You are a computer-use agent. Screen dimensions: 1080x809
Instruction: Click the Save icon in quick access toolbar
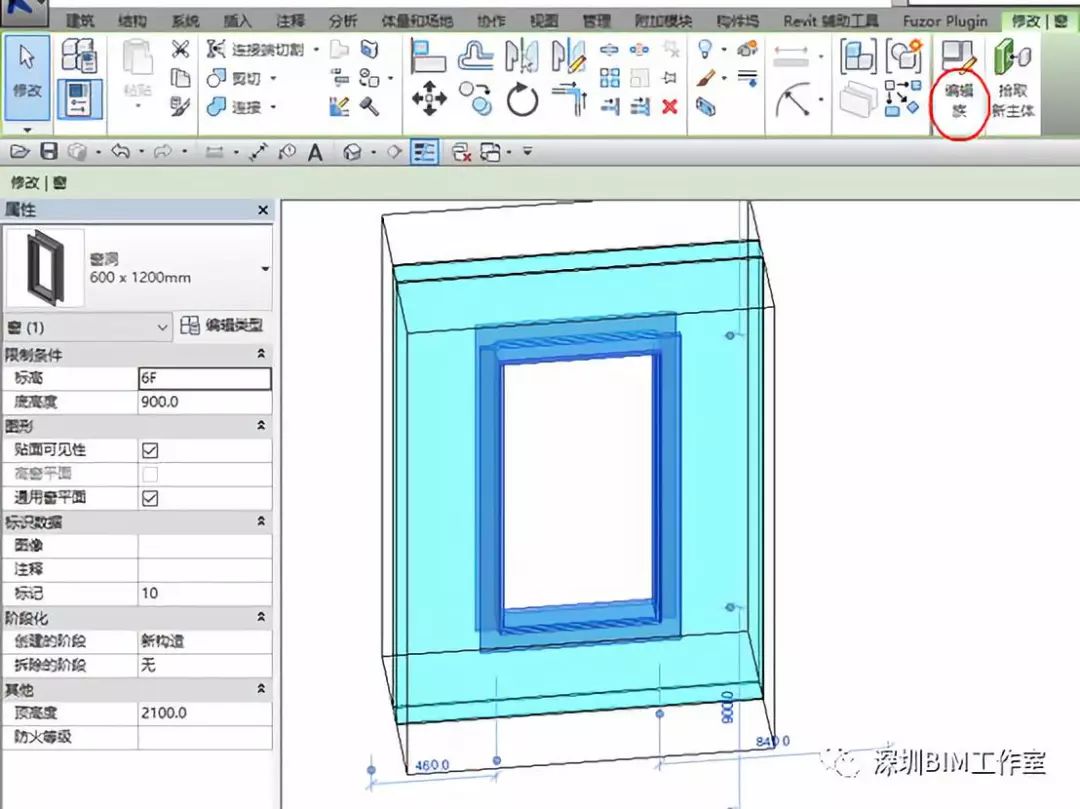pos(48,152)
